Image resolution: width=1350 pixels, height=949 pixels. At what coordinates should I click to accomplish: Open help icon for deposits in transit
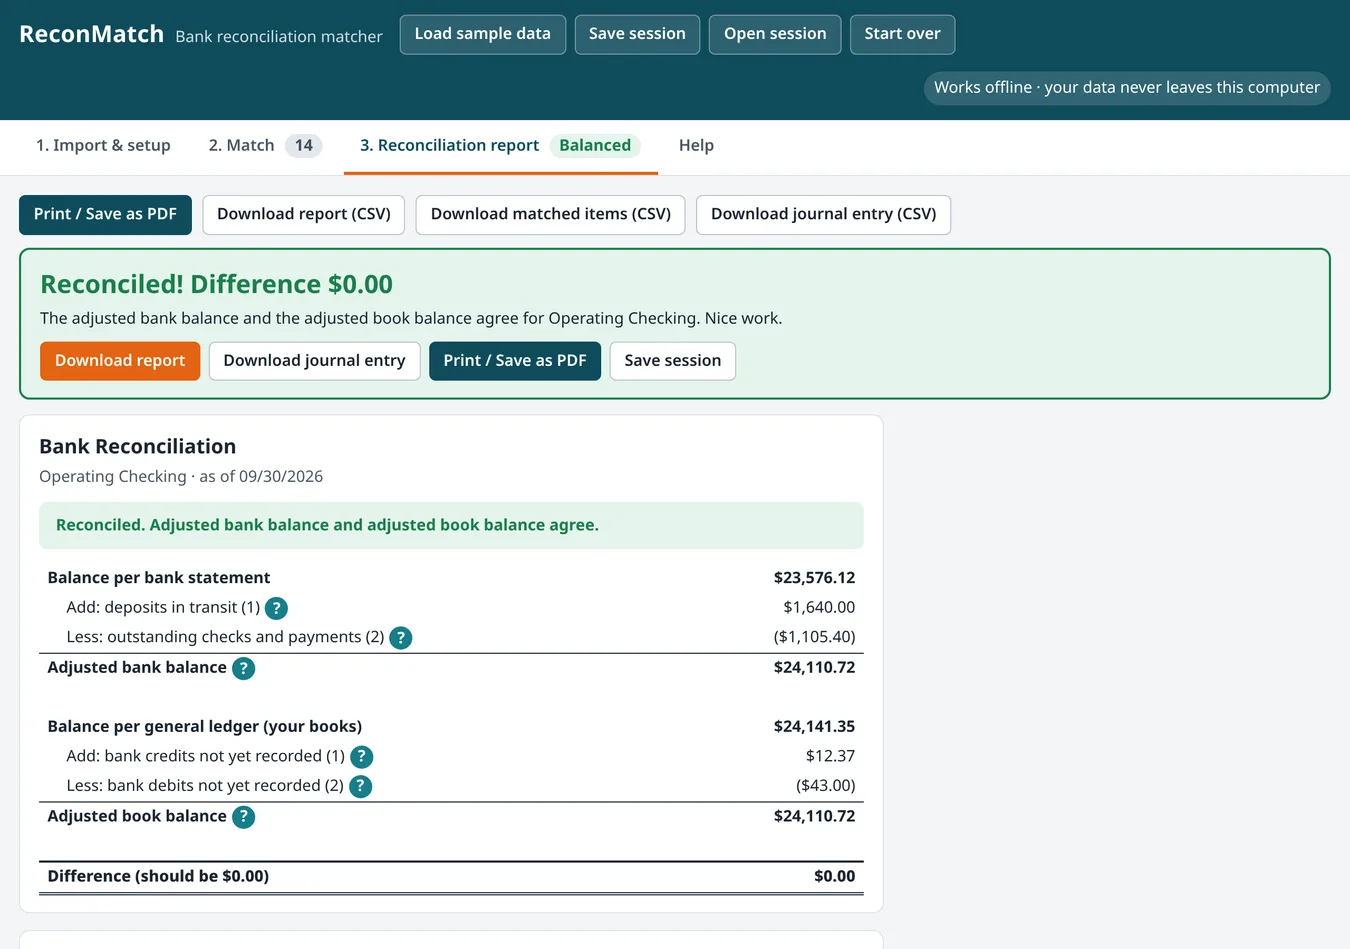277,608
